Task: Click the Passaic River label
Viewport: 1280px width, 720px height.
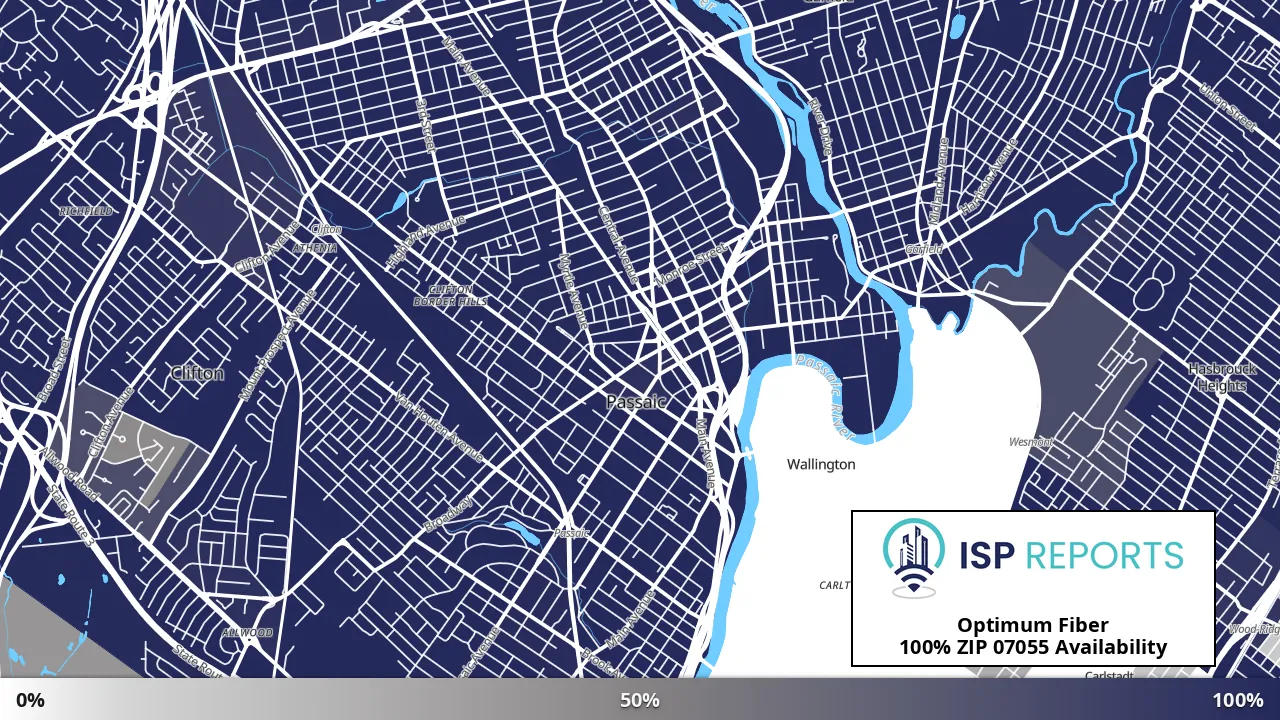Action: 827,397
